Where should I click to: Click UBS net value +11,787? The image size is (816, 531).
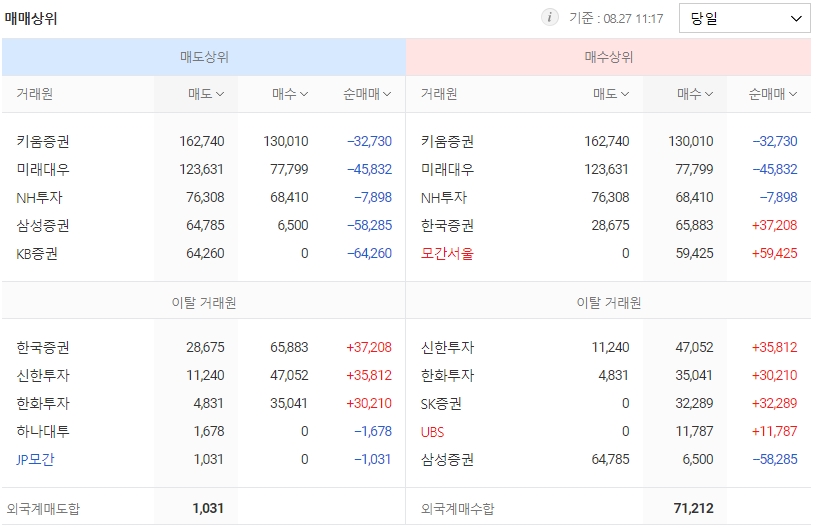(774, 432)
